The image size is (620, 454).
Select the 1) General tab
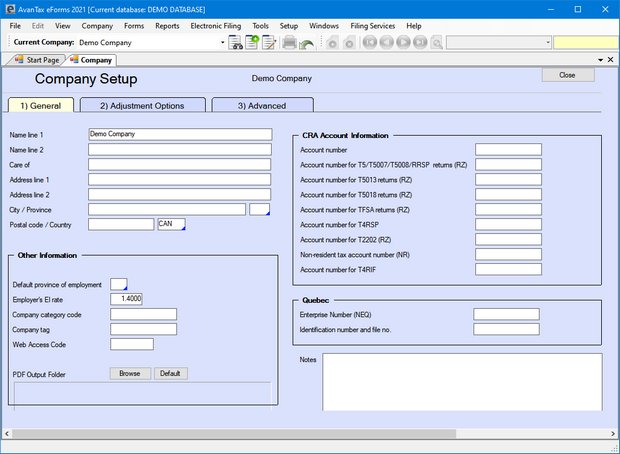(41, 106)
